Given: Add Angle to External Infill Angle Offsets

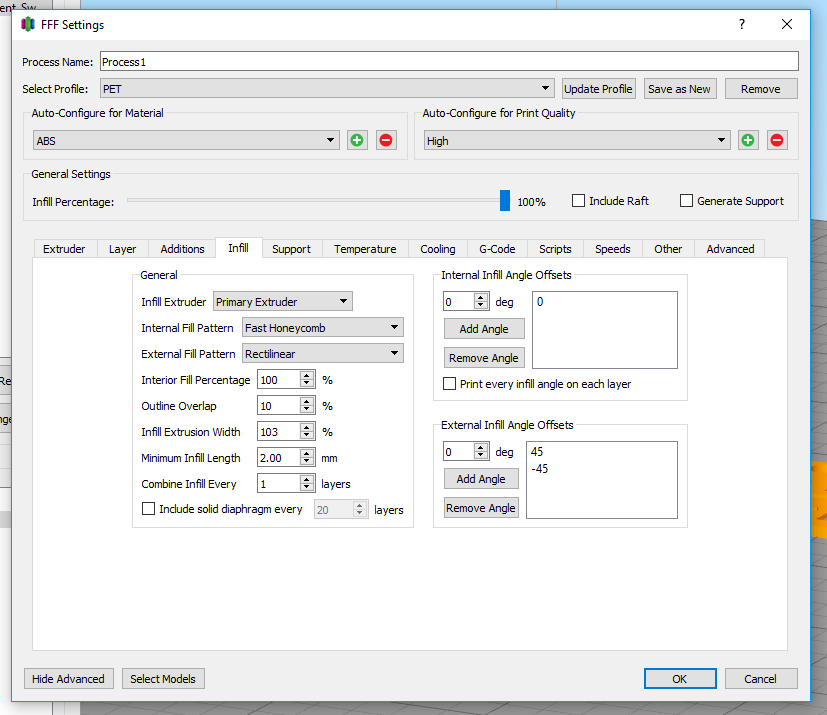Looking at the screenshot, I should [481, 479].
